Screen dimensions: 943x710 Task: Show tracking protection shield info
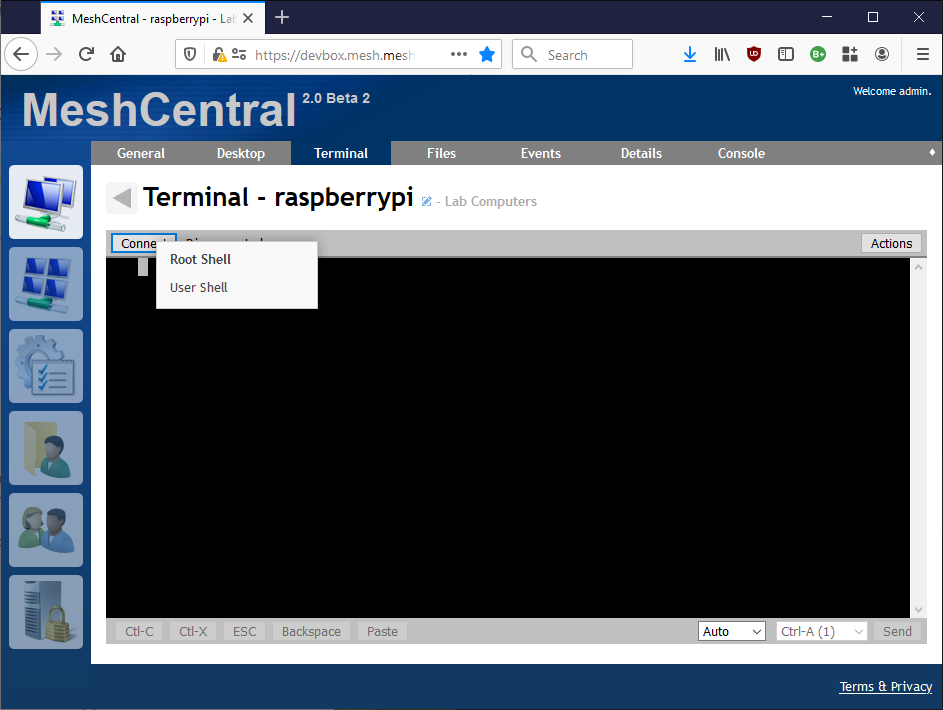click(190, 55)
